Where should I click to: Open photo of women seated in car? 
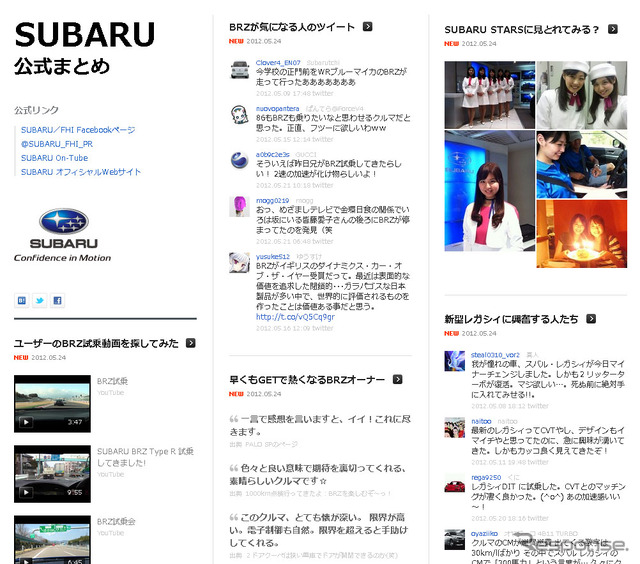point(582,164)
